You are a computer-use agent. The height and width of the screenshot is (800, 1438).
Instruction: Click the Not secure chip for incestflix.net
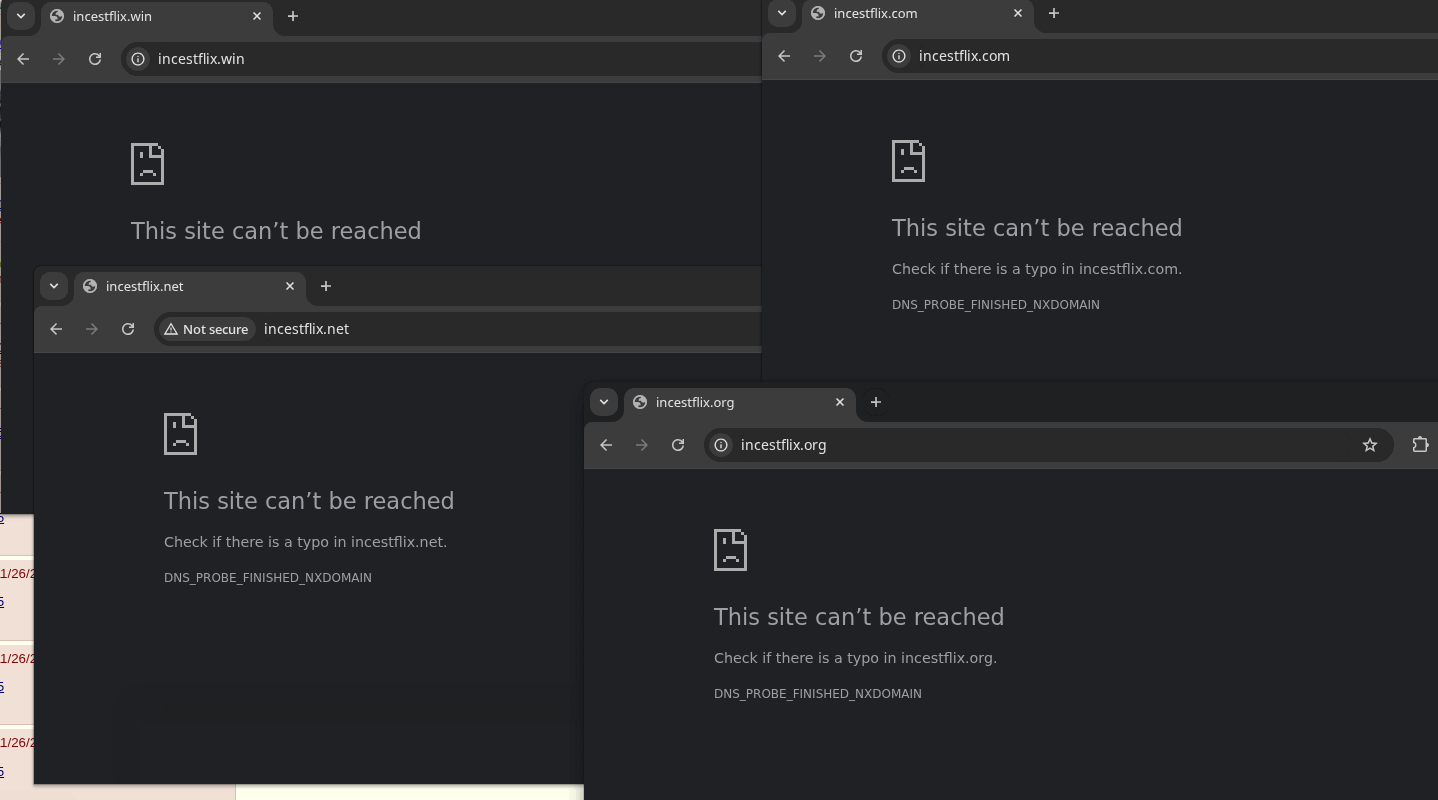click(x=206, y=329)
